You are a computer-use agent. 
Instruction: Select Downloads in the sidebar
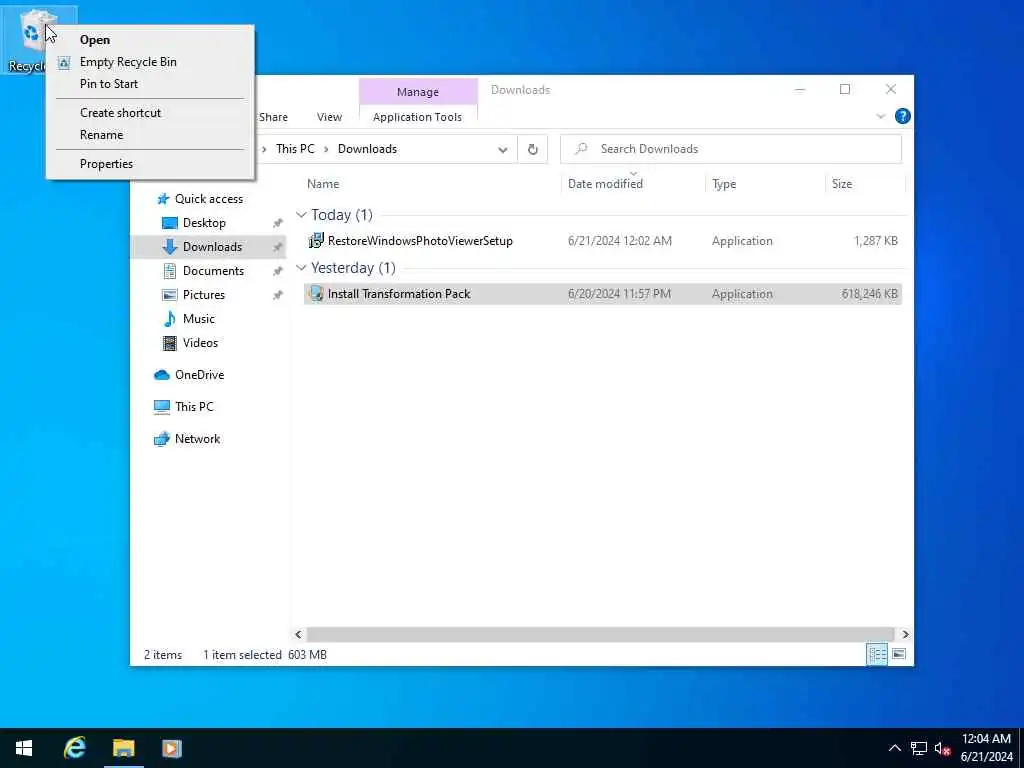212,247
